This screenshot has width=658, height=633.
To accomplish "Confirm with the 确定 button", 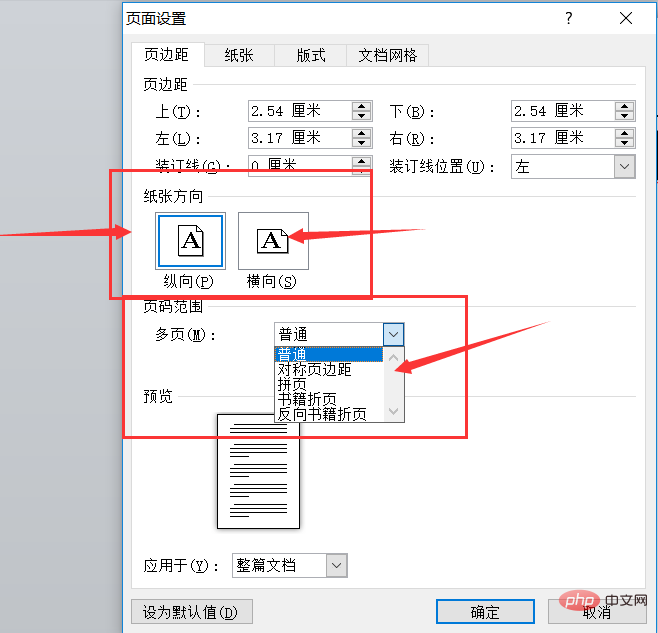I will 485,612.
